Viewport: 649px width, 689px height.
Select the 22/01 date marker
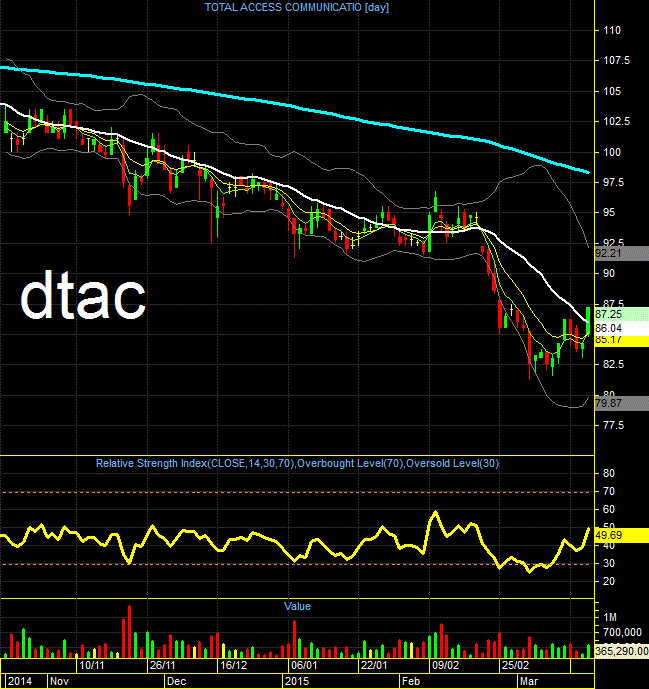coord(374,665)
